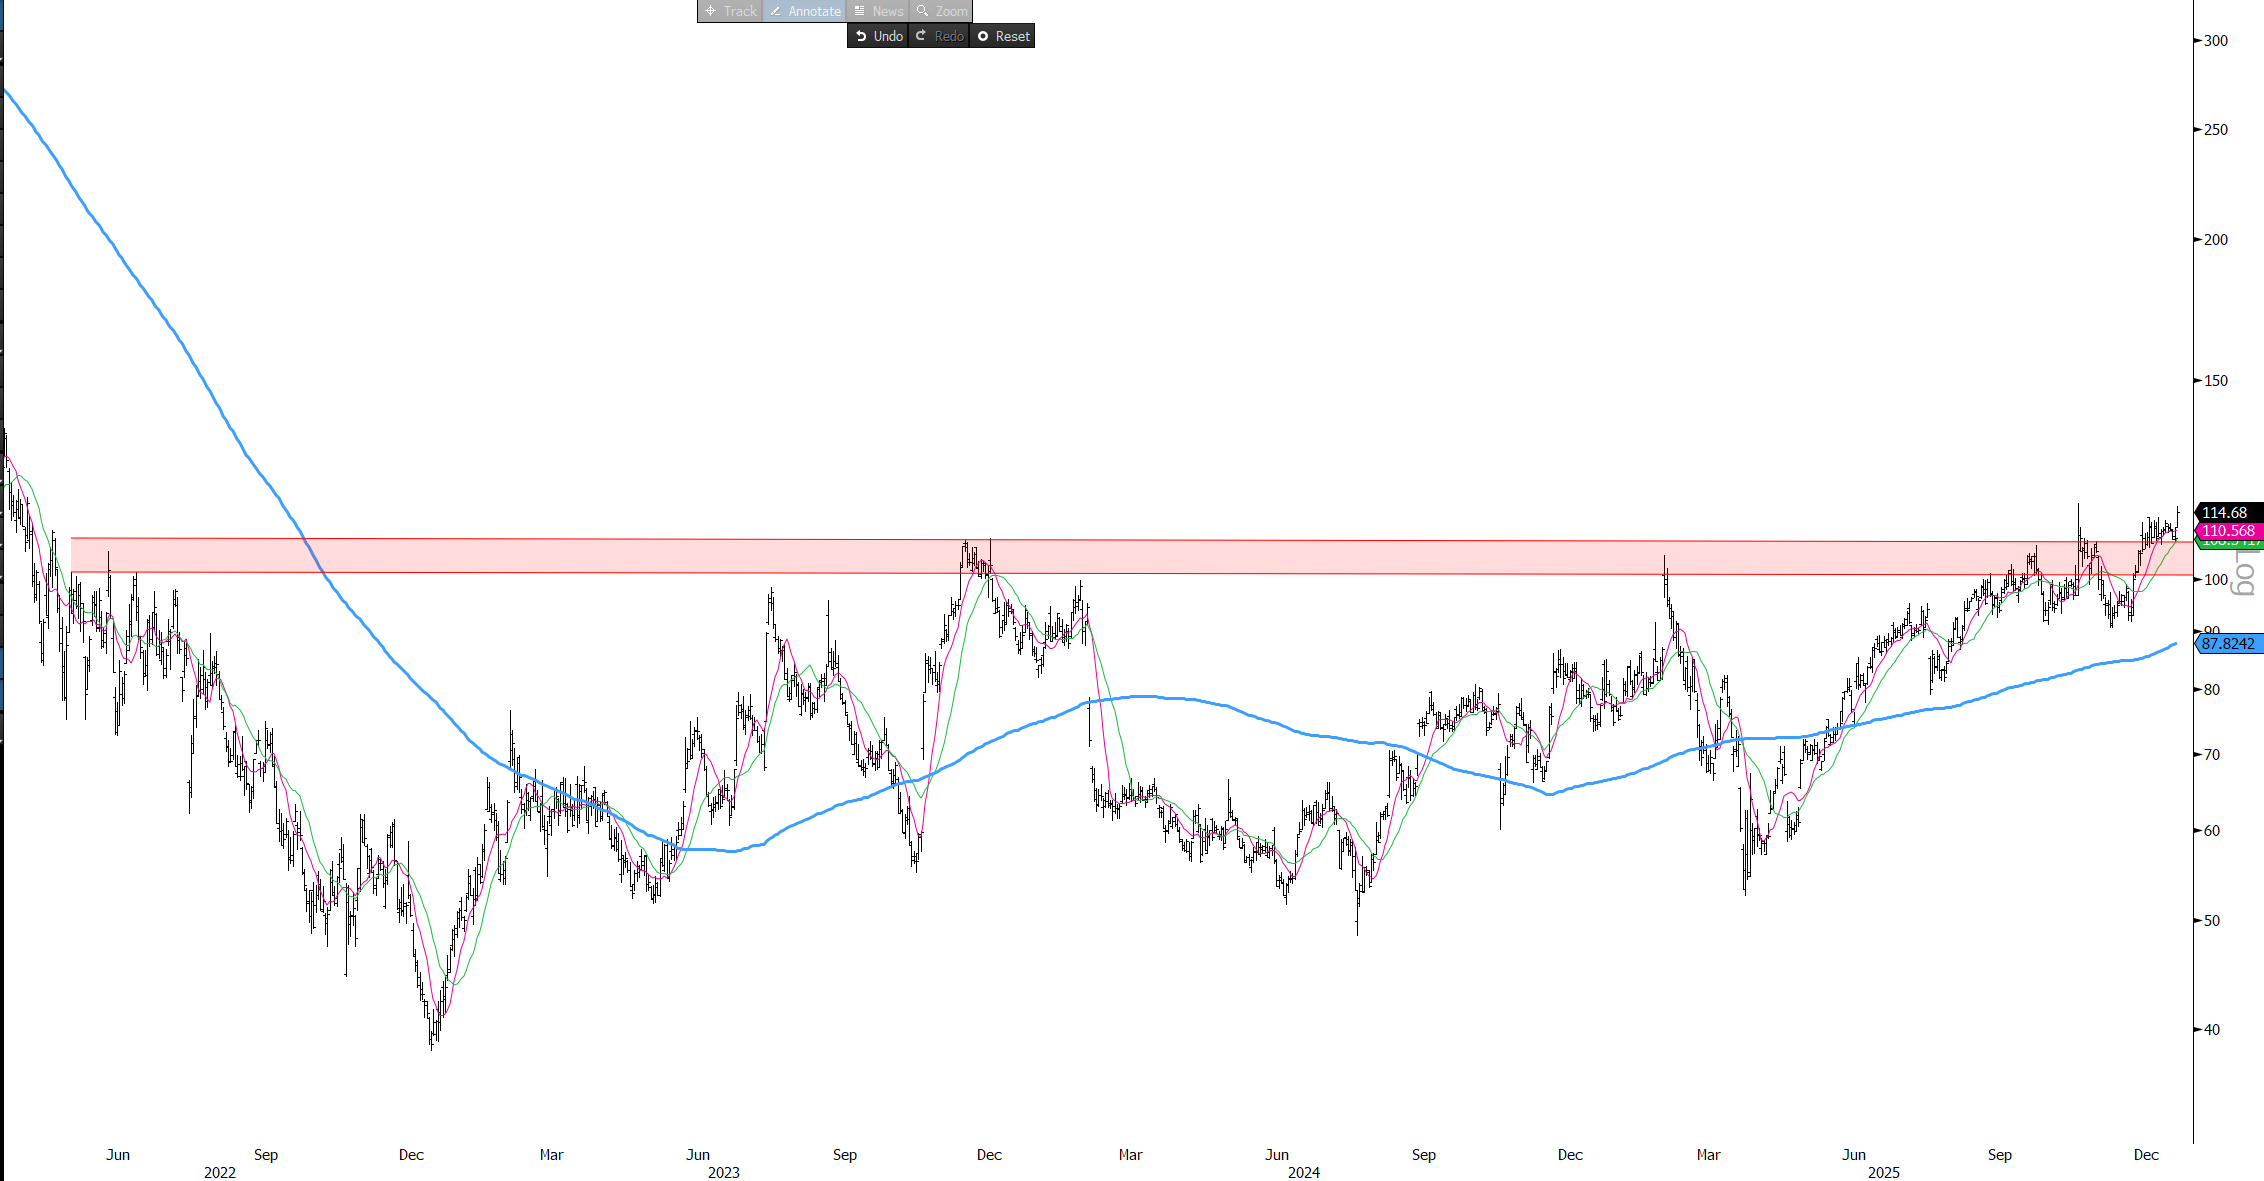Click the 2024 year label
2264x1181 pixels.
click(x=1303, y=1172)
